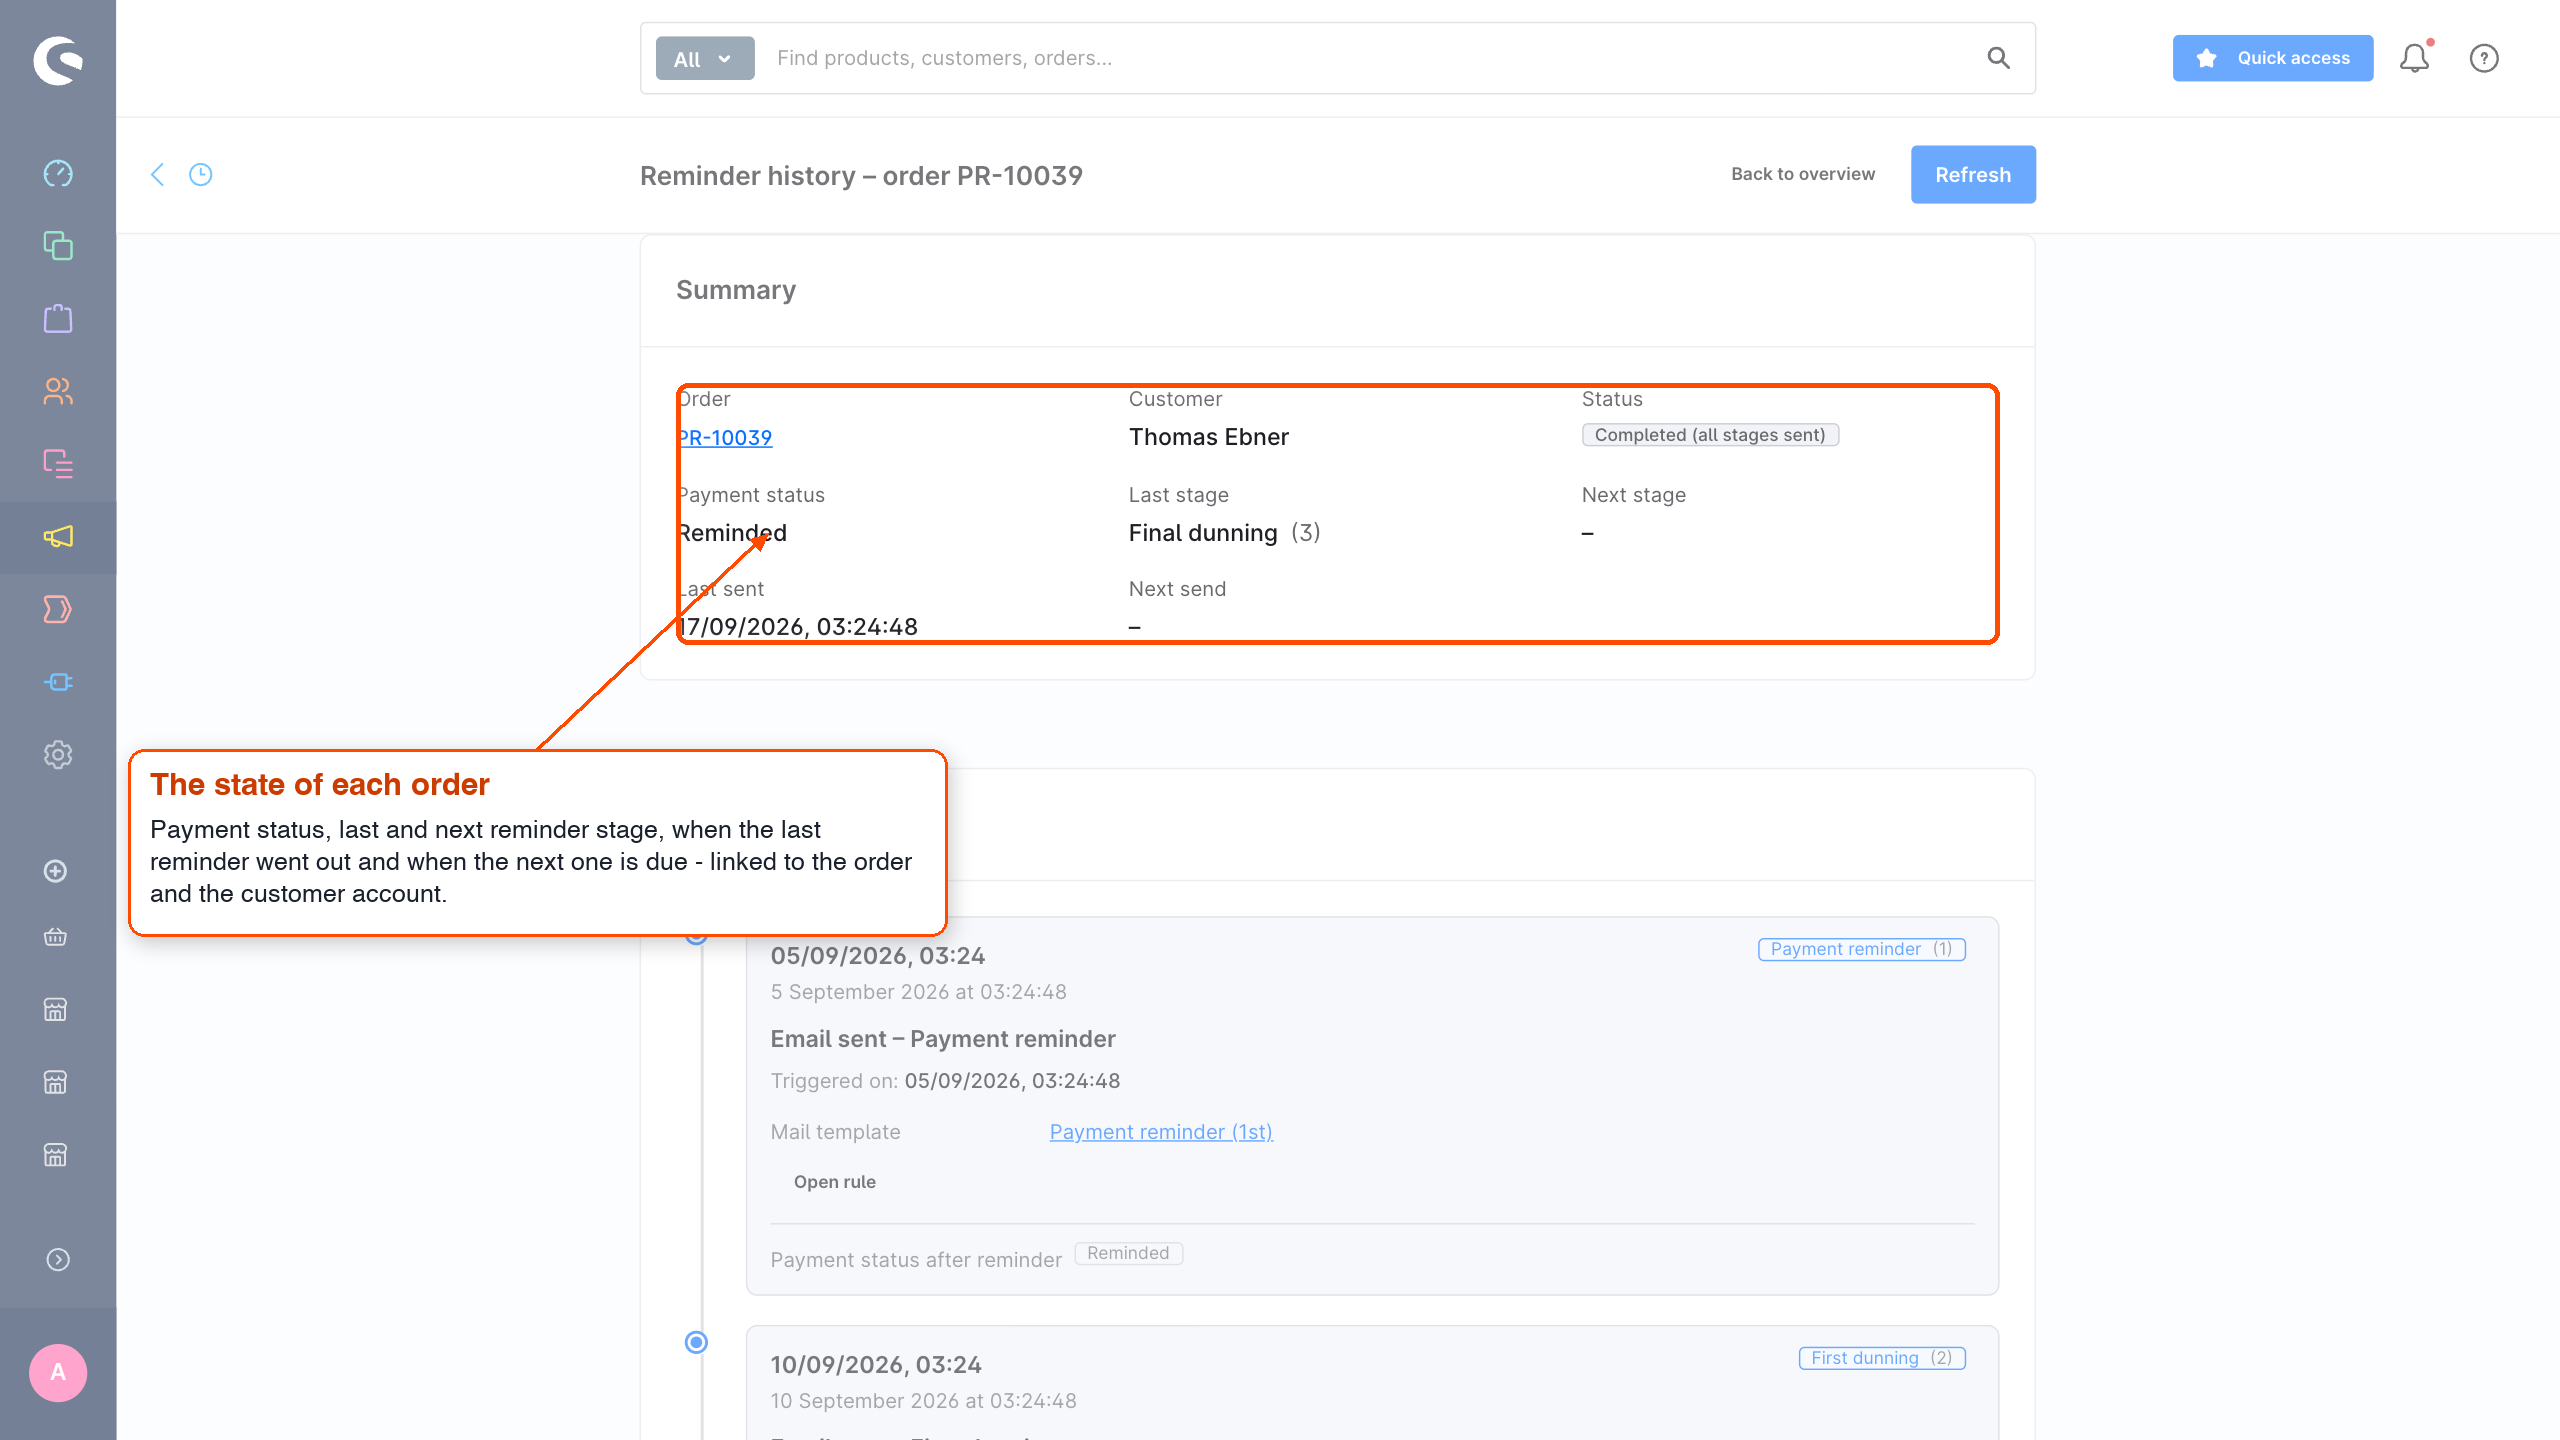
Task: Click customer name Thomas Ebner
Action: (1208, 437)
